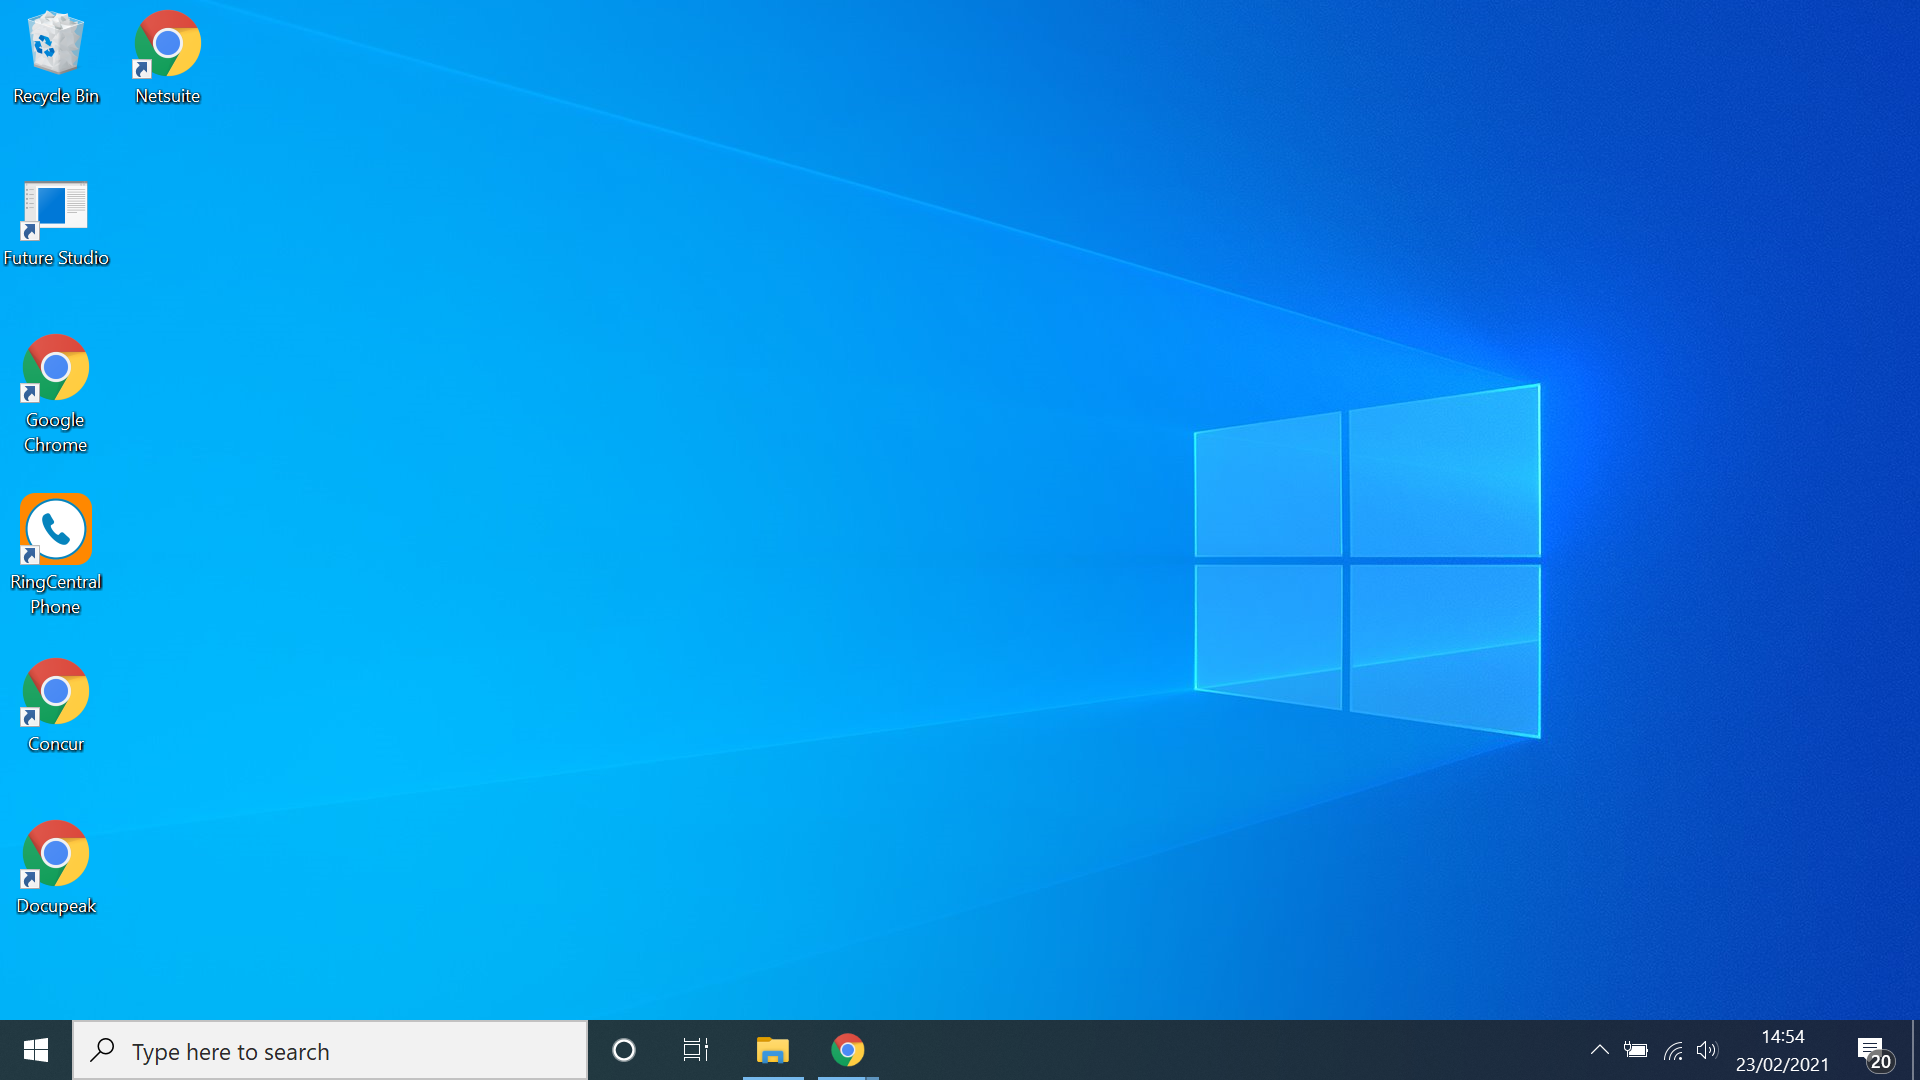Open File Explorer from the taskbar
This screenshot has width=1920, height=1080.
point(771,1050)
